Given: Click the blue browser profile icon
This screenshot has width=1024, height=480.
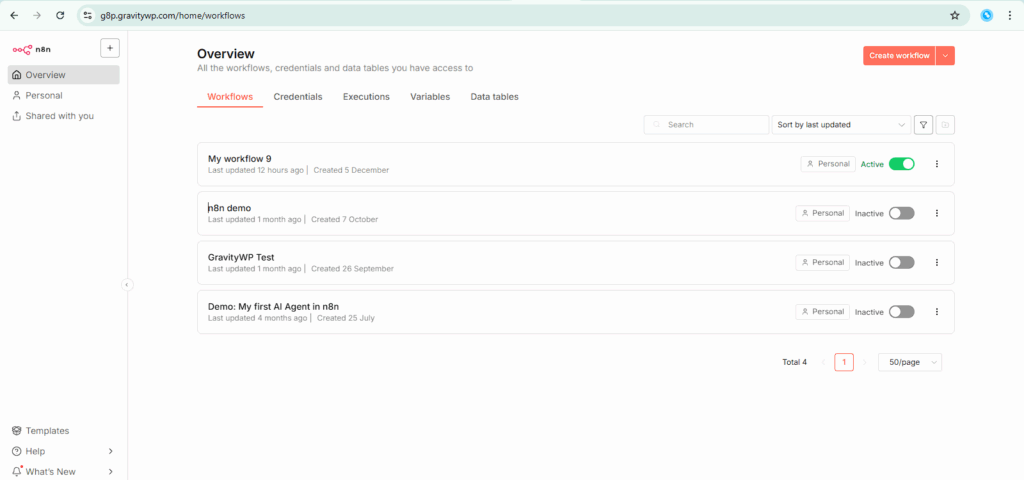Looking at the screenshot, I should (x=987, y=15).
